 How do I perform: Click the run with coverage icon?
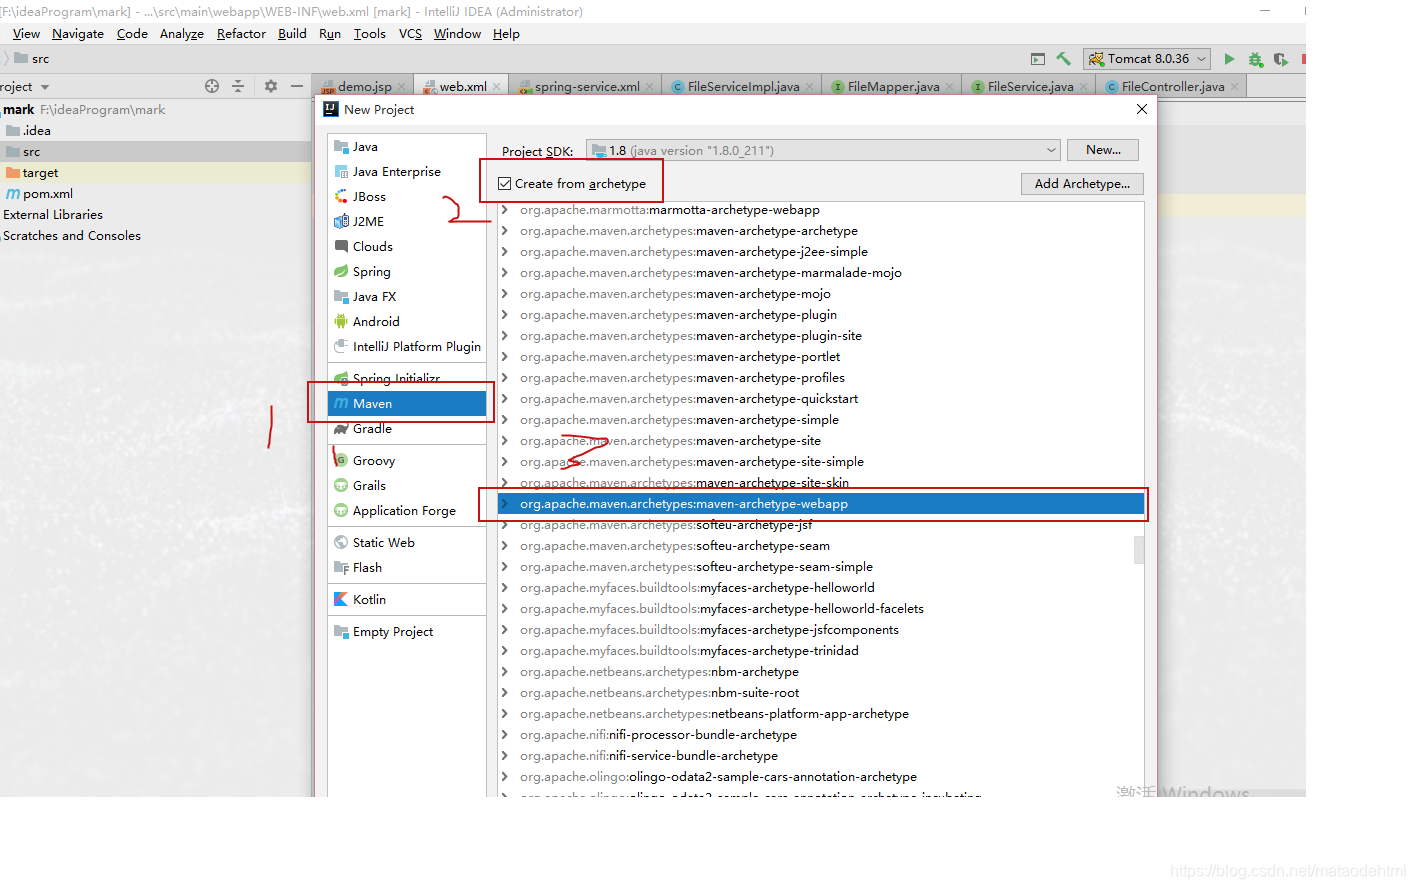click(x=1280, y=59)
